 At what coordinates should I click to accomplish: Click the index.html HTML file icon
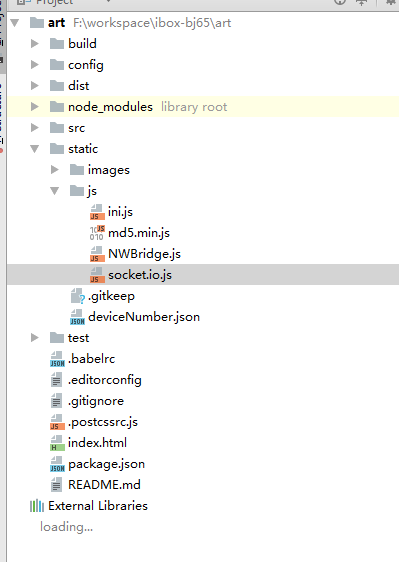pos(57,443)
